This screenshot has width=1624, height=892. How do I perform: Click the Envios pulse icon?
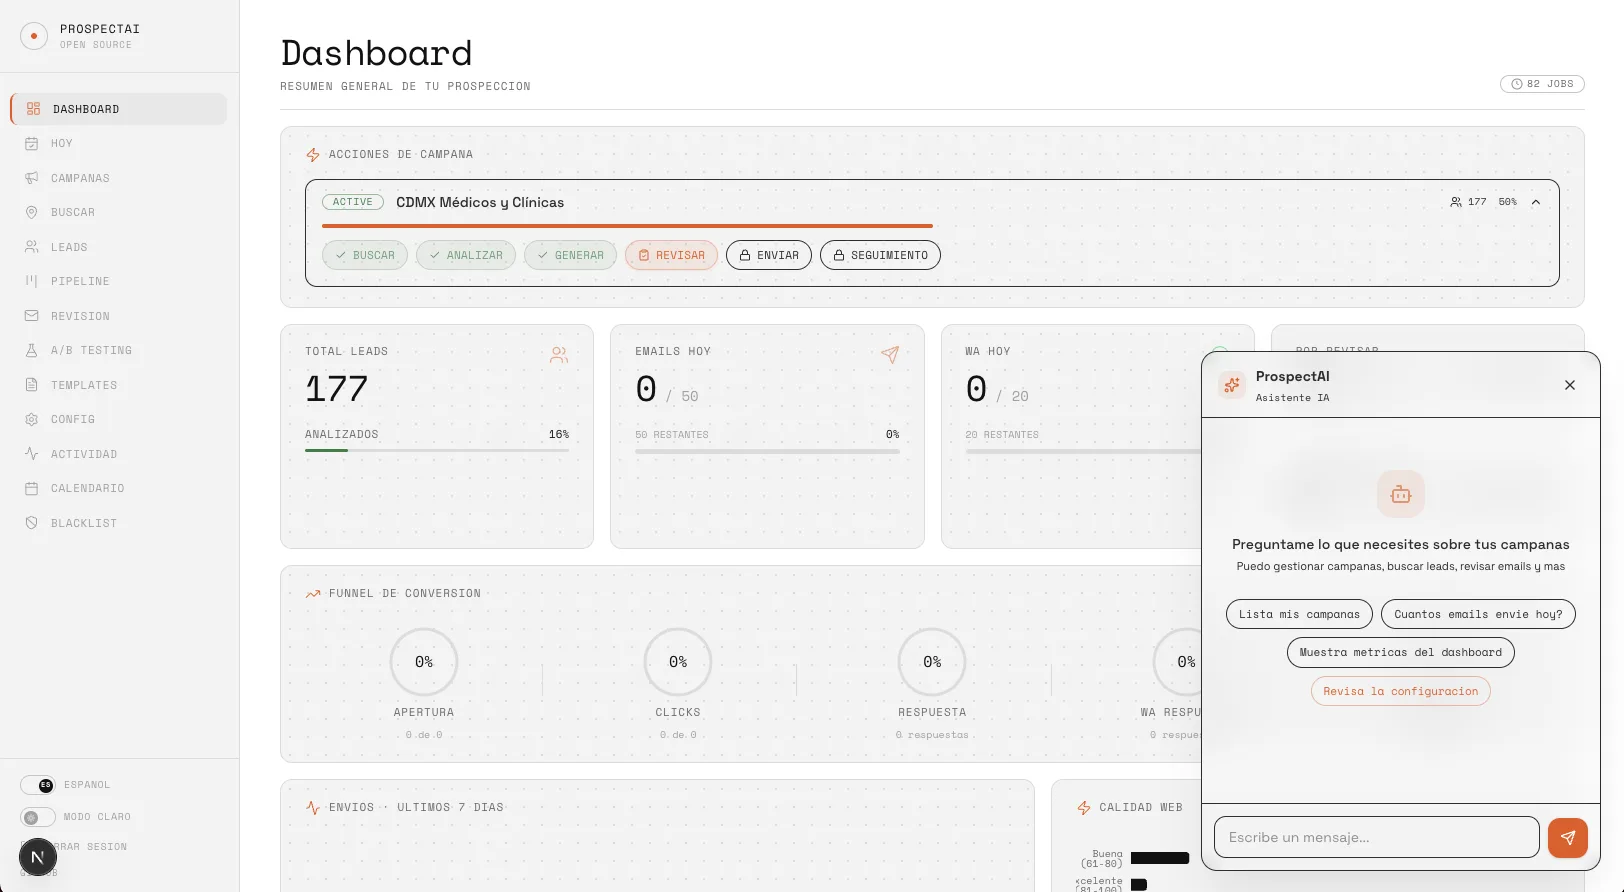click(x=313, y=808)
